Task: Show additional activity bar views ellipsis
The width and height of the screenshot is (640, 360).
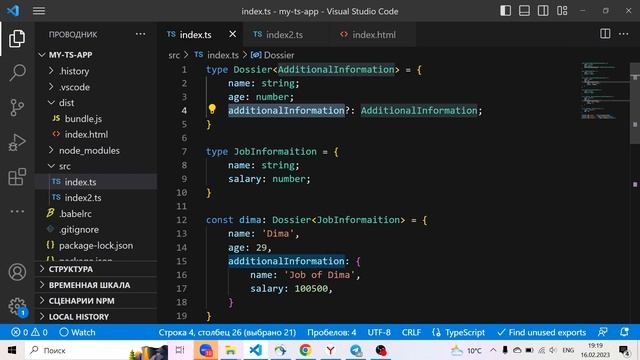Action: click(17, 211)
